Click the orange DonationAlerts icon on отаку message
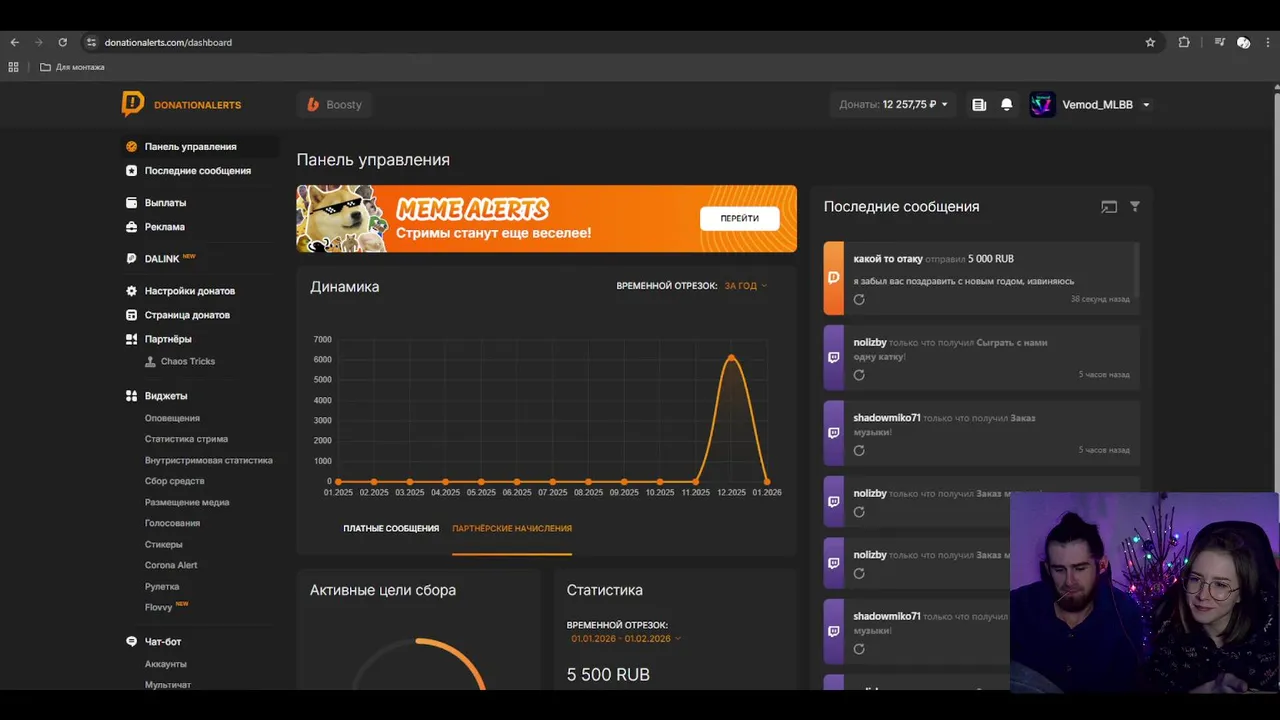This screenshot has width=1280, height=720. (x=834, y=278)
